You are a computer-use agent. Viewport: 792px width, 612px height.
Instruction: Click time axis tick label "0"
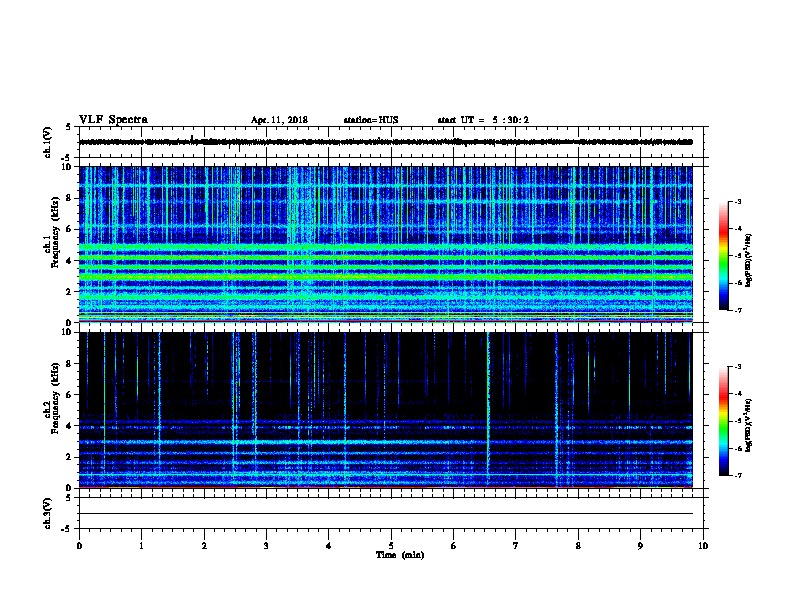[x=79, y=545]
